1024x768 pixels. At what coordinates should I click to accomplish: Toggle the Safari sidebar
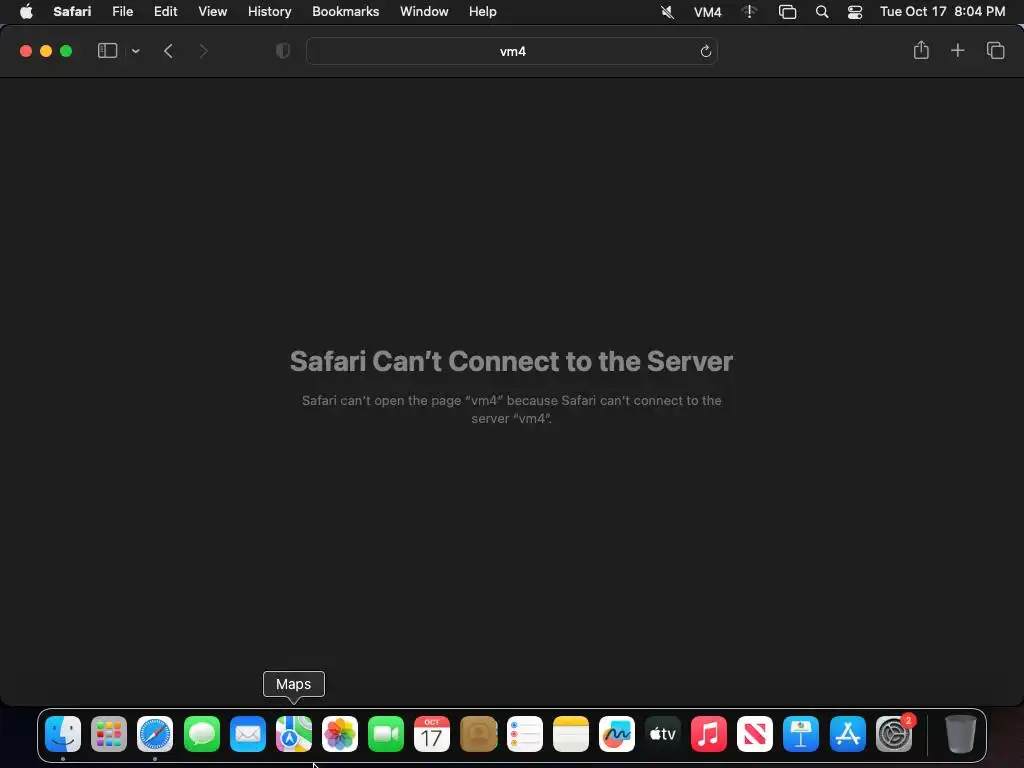[x=107, y=51]
